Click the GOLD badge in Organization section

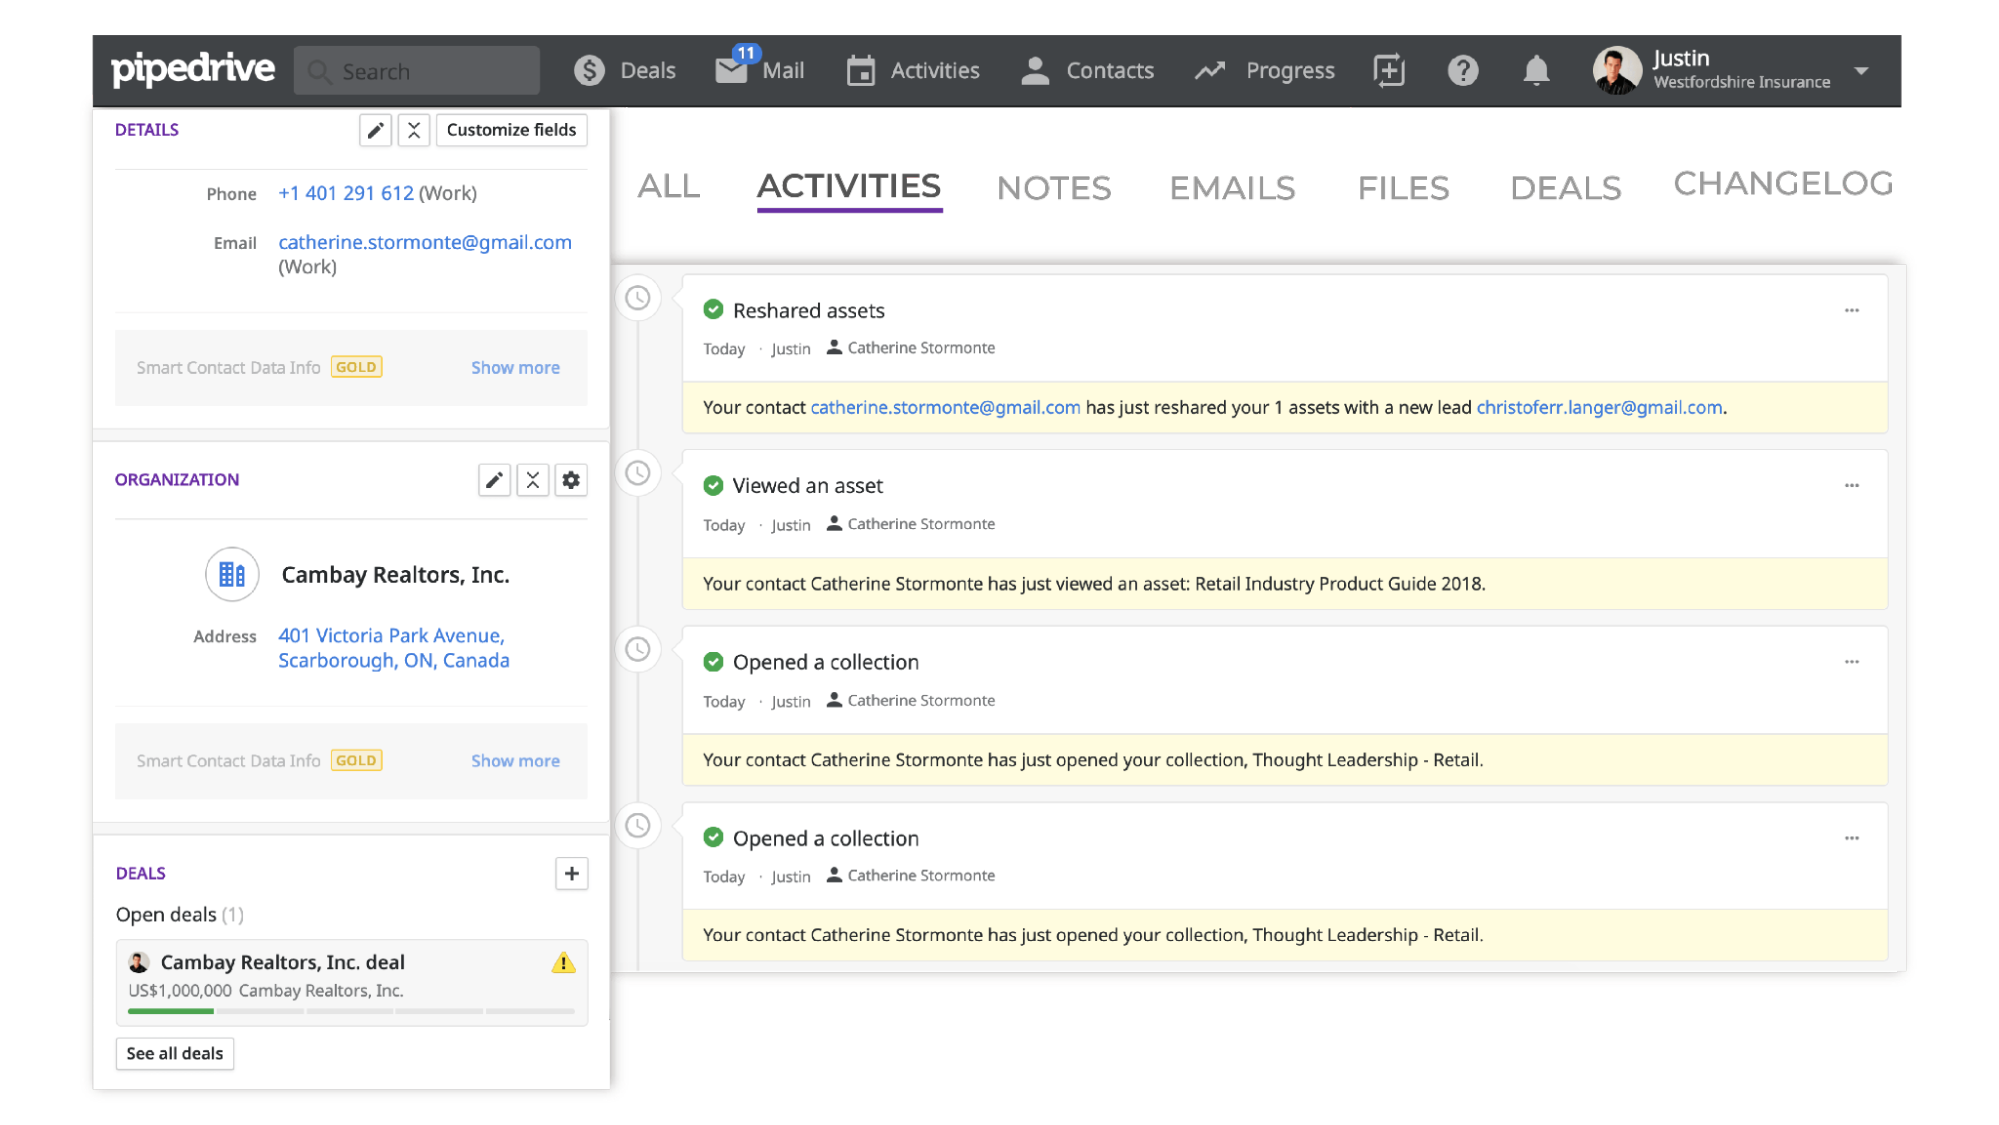pyautogui.click(x=356, y=760)
